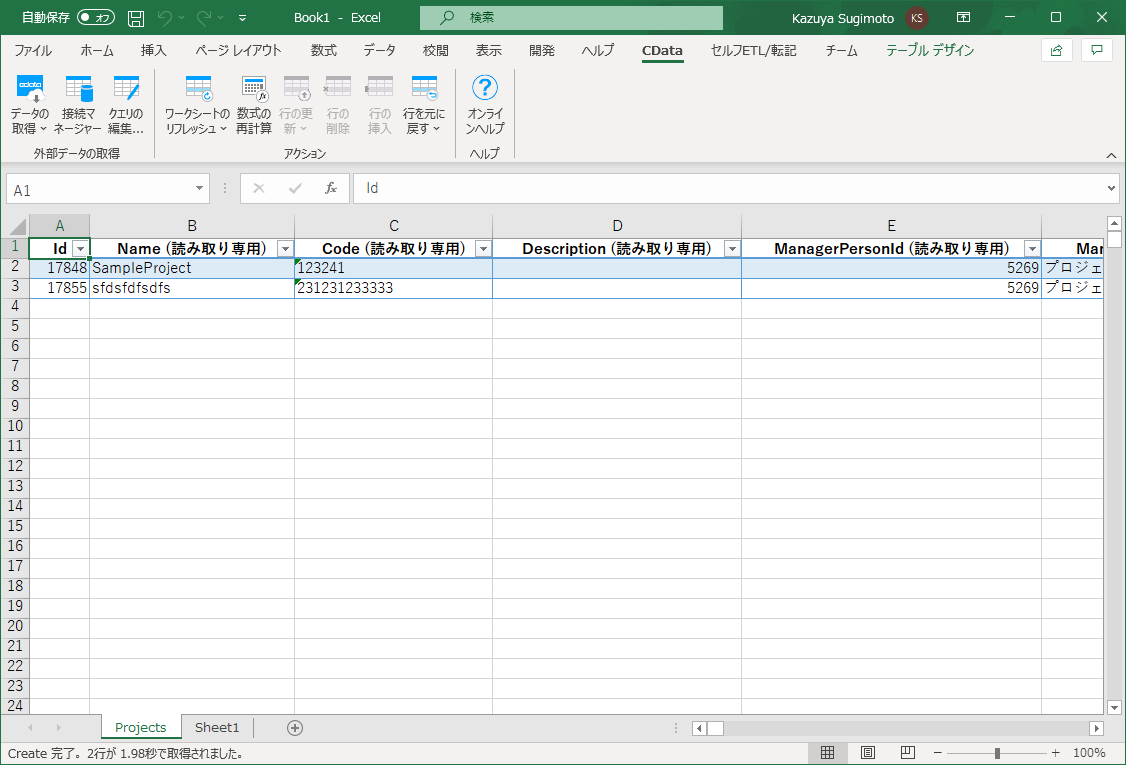This screenshot has height=765, width=1126.
Task: Select the cell containing SampleProject
Action: click(192, 268)
